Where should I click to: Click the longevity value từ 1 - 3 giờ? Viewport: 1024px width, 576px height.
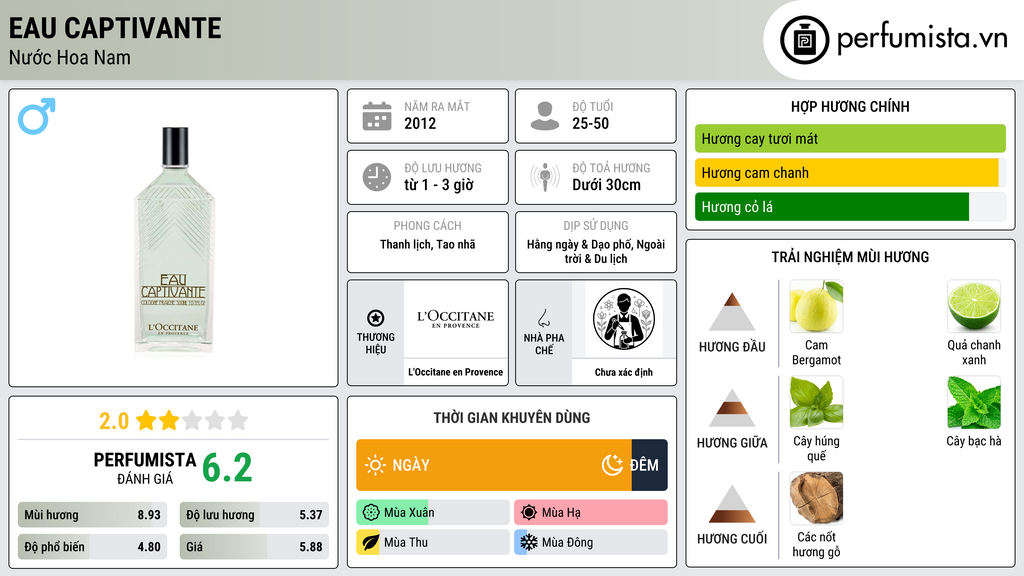pyautogui.click(x=439, y=185)
